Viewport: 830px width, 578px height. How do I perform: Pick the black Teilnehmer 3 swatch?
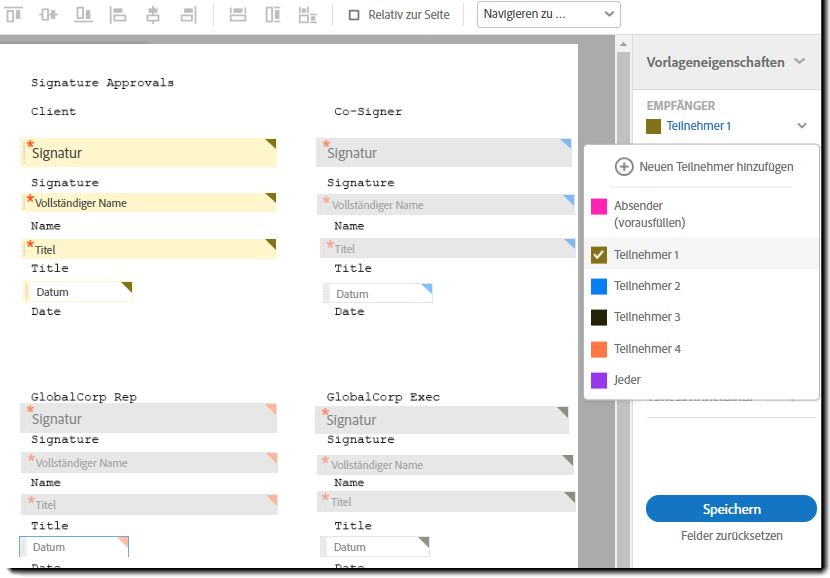tap(599, 317)
